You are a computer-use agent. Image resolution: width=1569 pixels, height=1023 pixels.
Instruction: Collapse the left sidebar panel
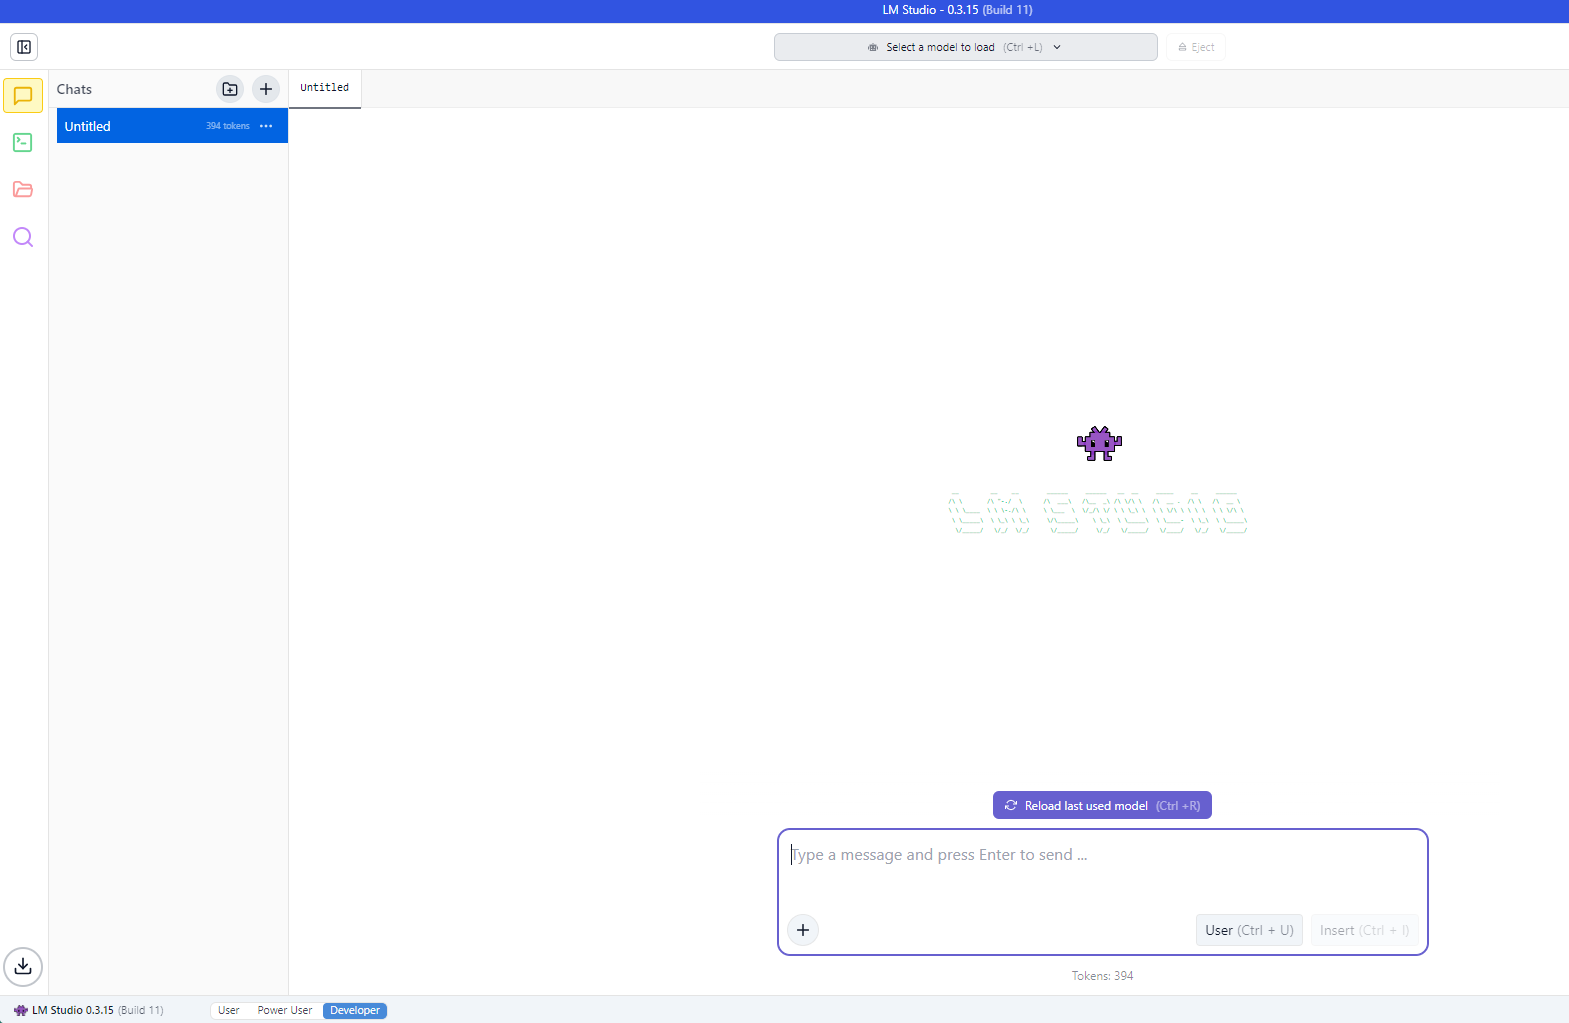click(24, 47)
